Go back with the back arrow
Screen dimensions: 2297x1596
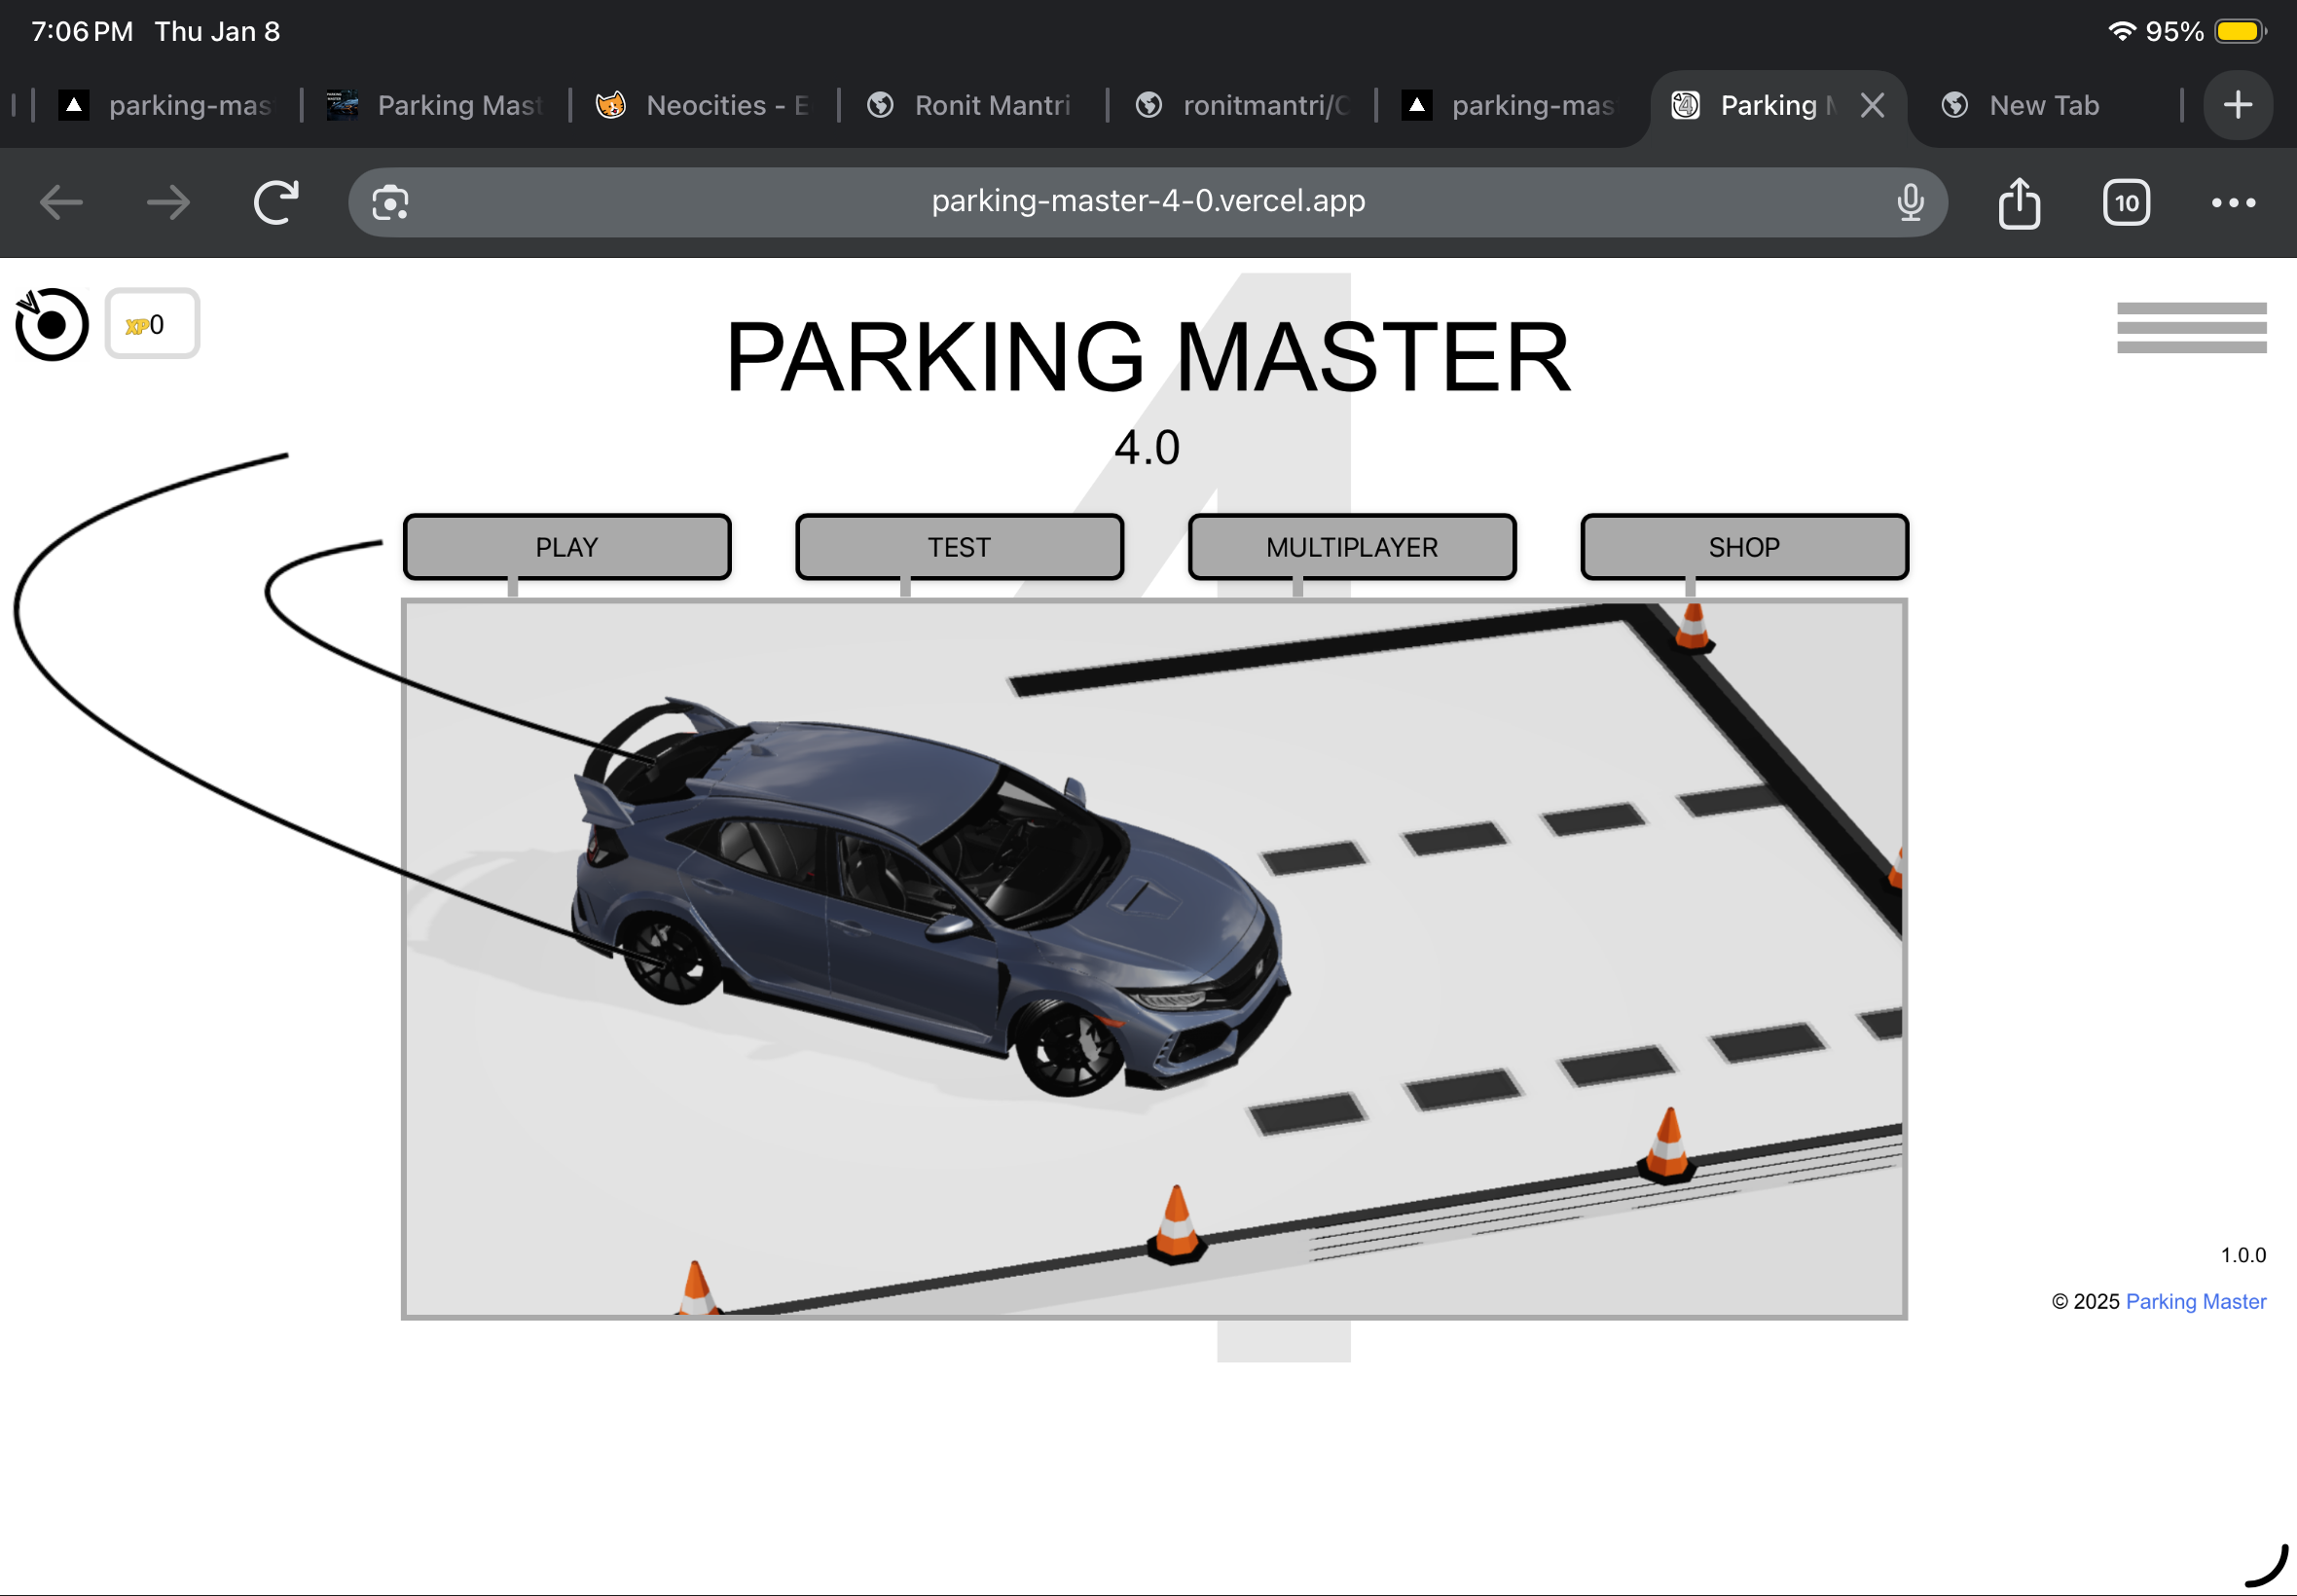(x=61, y=203)
